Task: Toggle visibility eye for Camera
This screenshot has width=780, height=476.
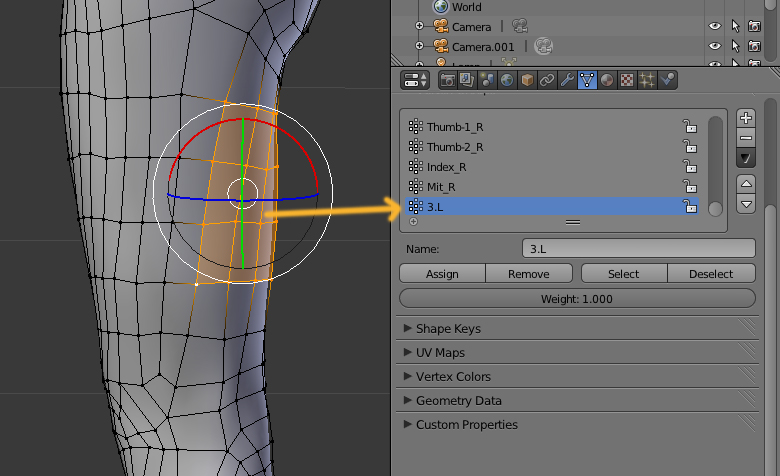Action: [x=714, y=27]
